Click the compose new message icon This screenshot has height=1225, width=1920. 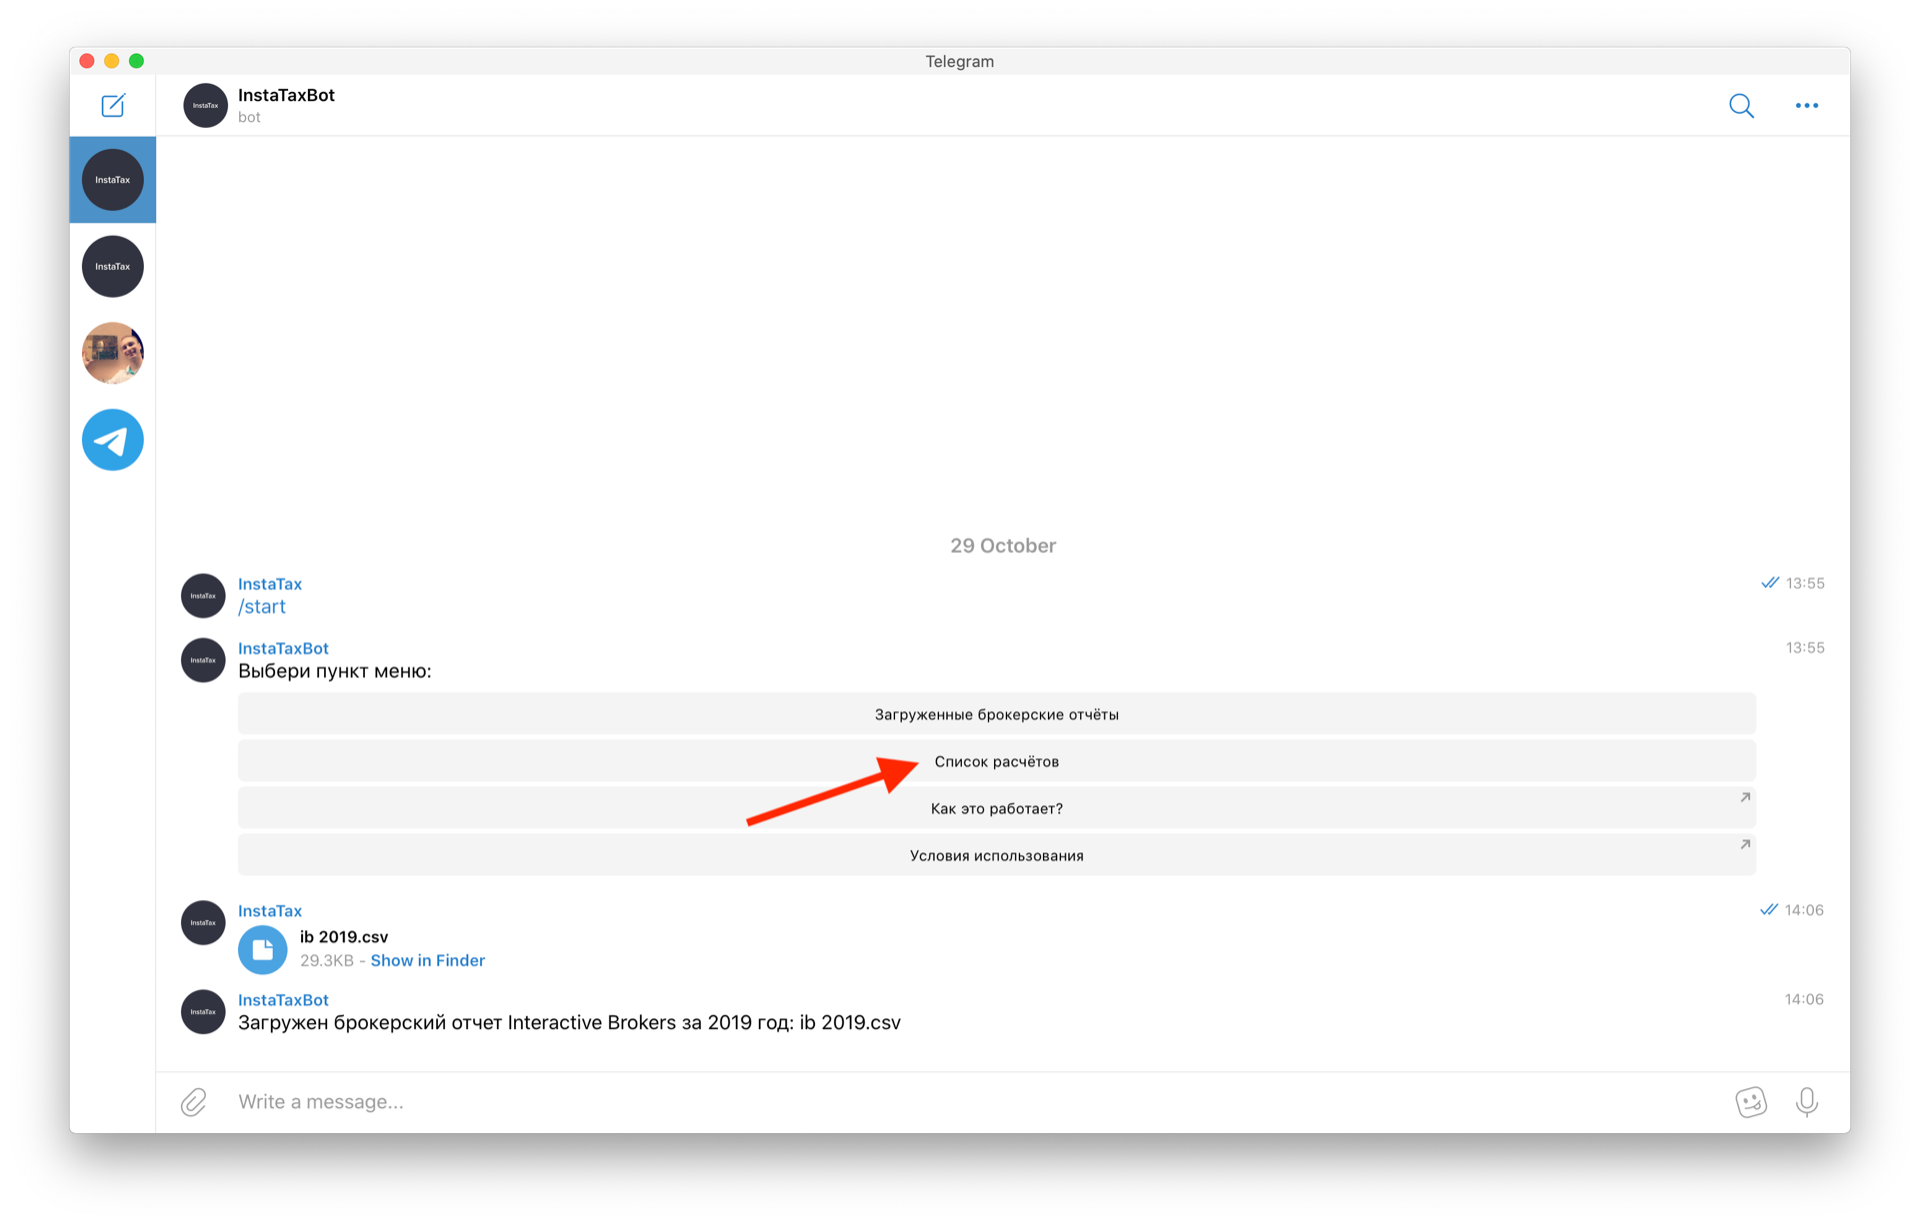pyautogui.click(x=113, y=105)
